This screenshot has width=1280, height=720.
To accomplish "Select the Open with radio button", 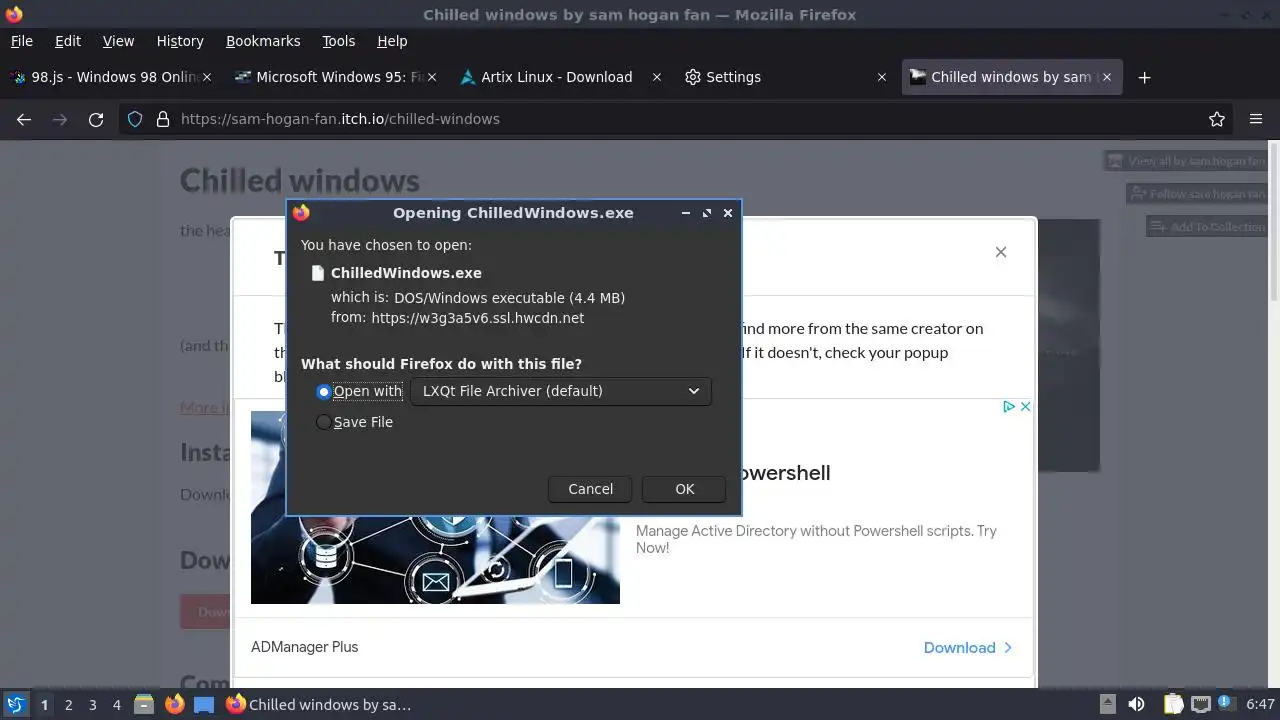I will click(x=323, y=392).
